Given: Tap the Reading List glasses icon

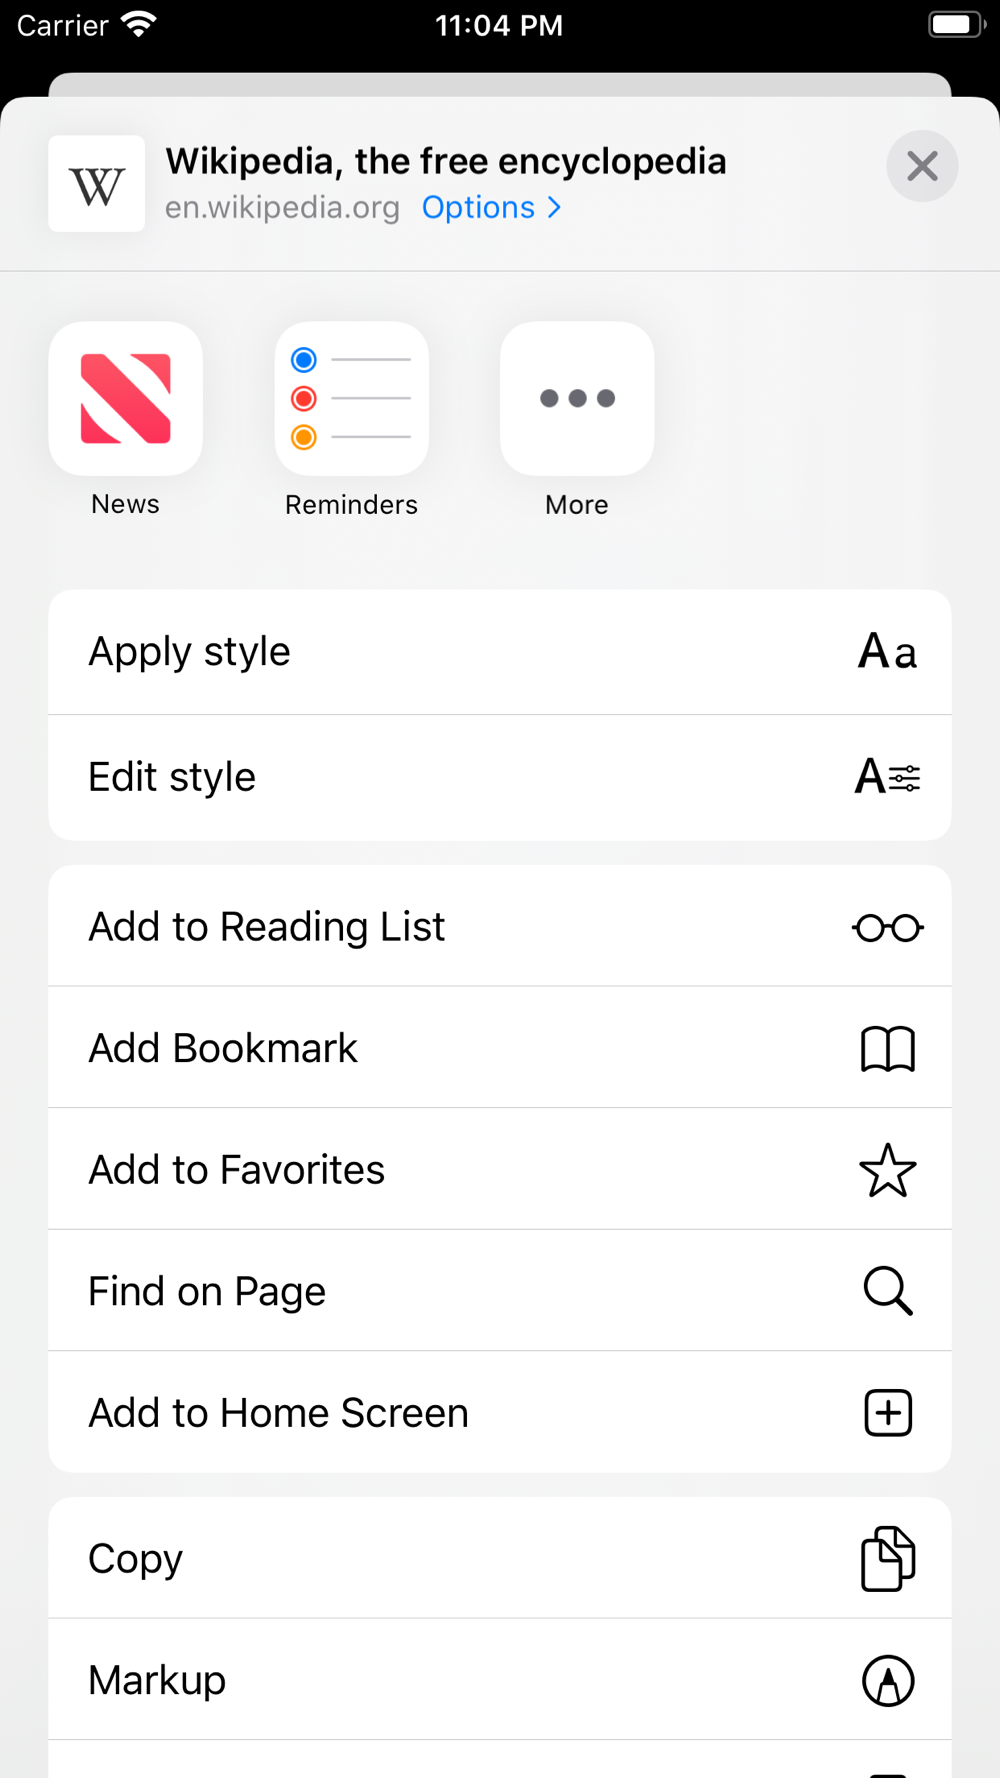Looking at the screenshot, I should coord(888,928).
